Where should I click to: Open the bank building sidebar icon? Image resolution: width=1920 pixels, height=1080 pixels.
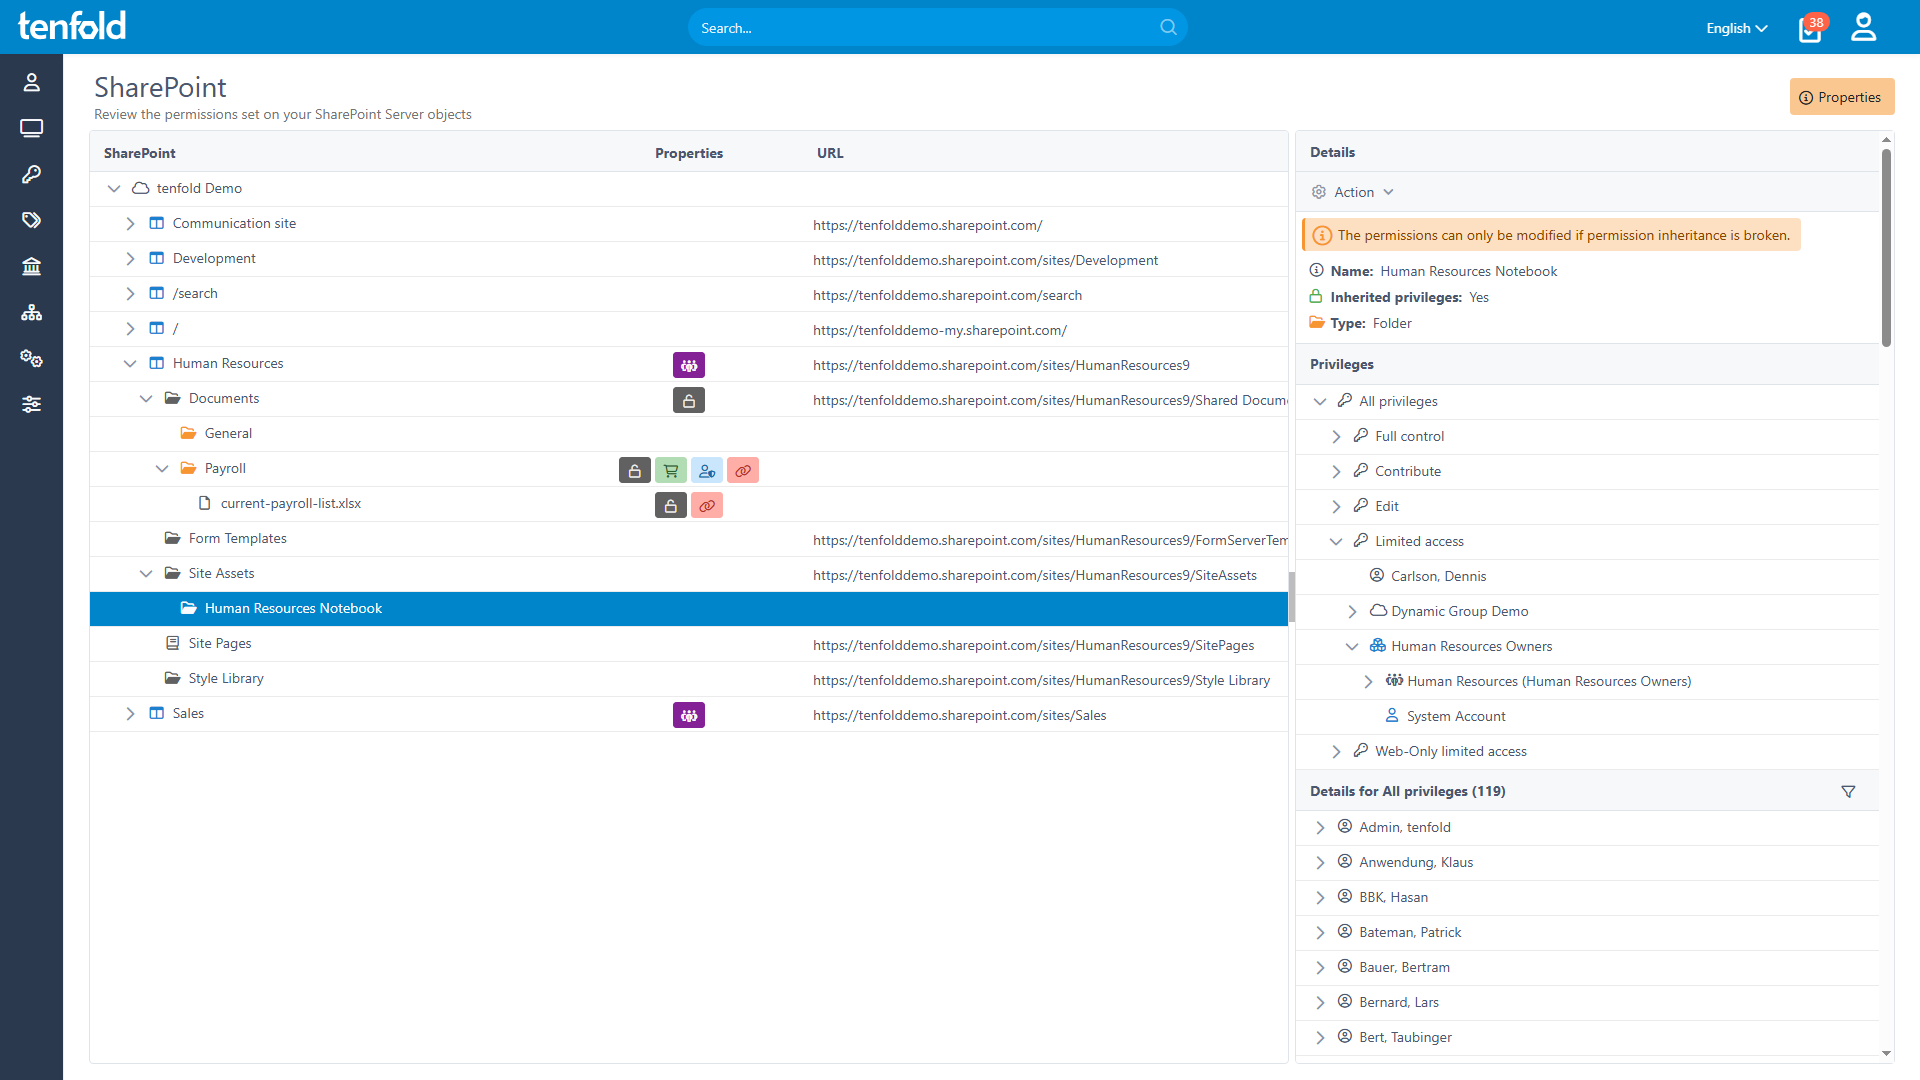pos(31,266)
